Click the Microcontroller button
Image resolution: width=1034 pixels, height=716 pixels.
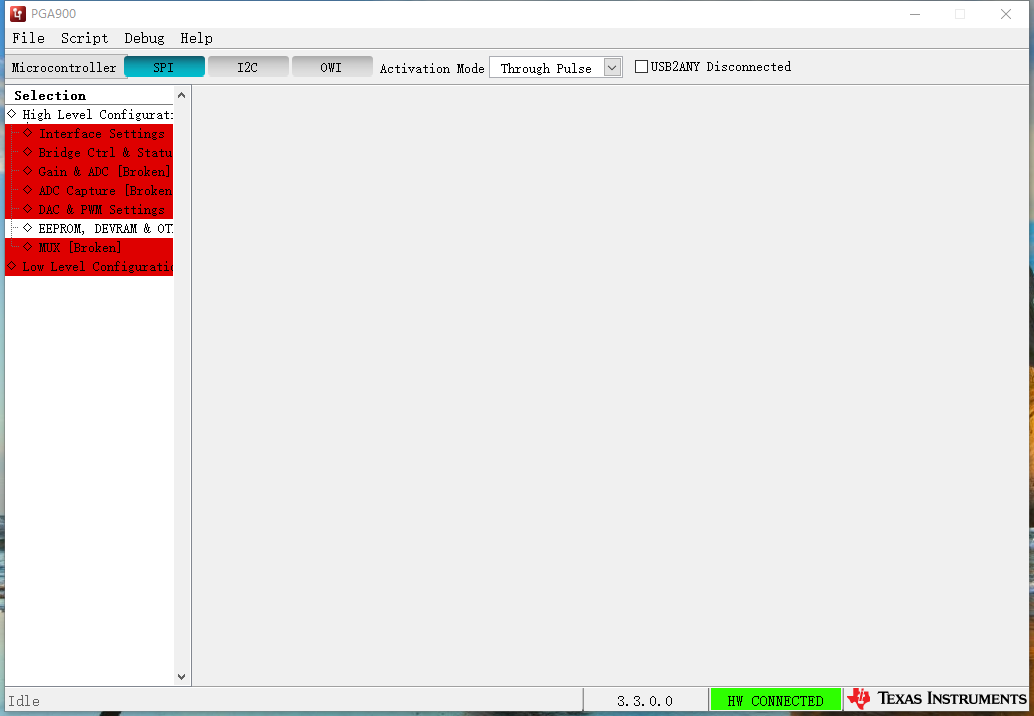pos(64,67)
